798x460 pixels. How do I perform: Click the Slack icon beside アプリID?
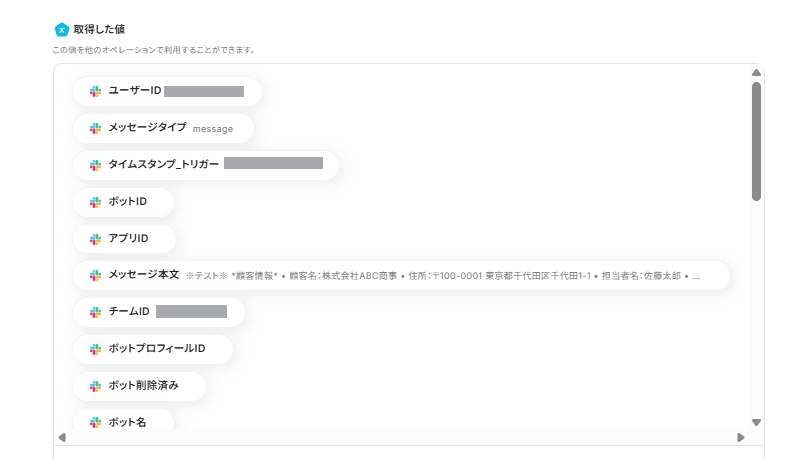[96, 238]
